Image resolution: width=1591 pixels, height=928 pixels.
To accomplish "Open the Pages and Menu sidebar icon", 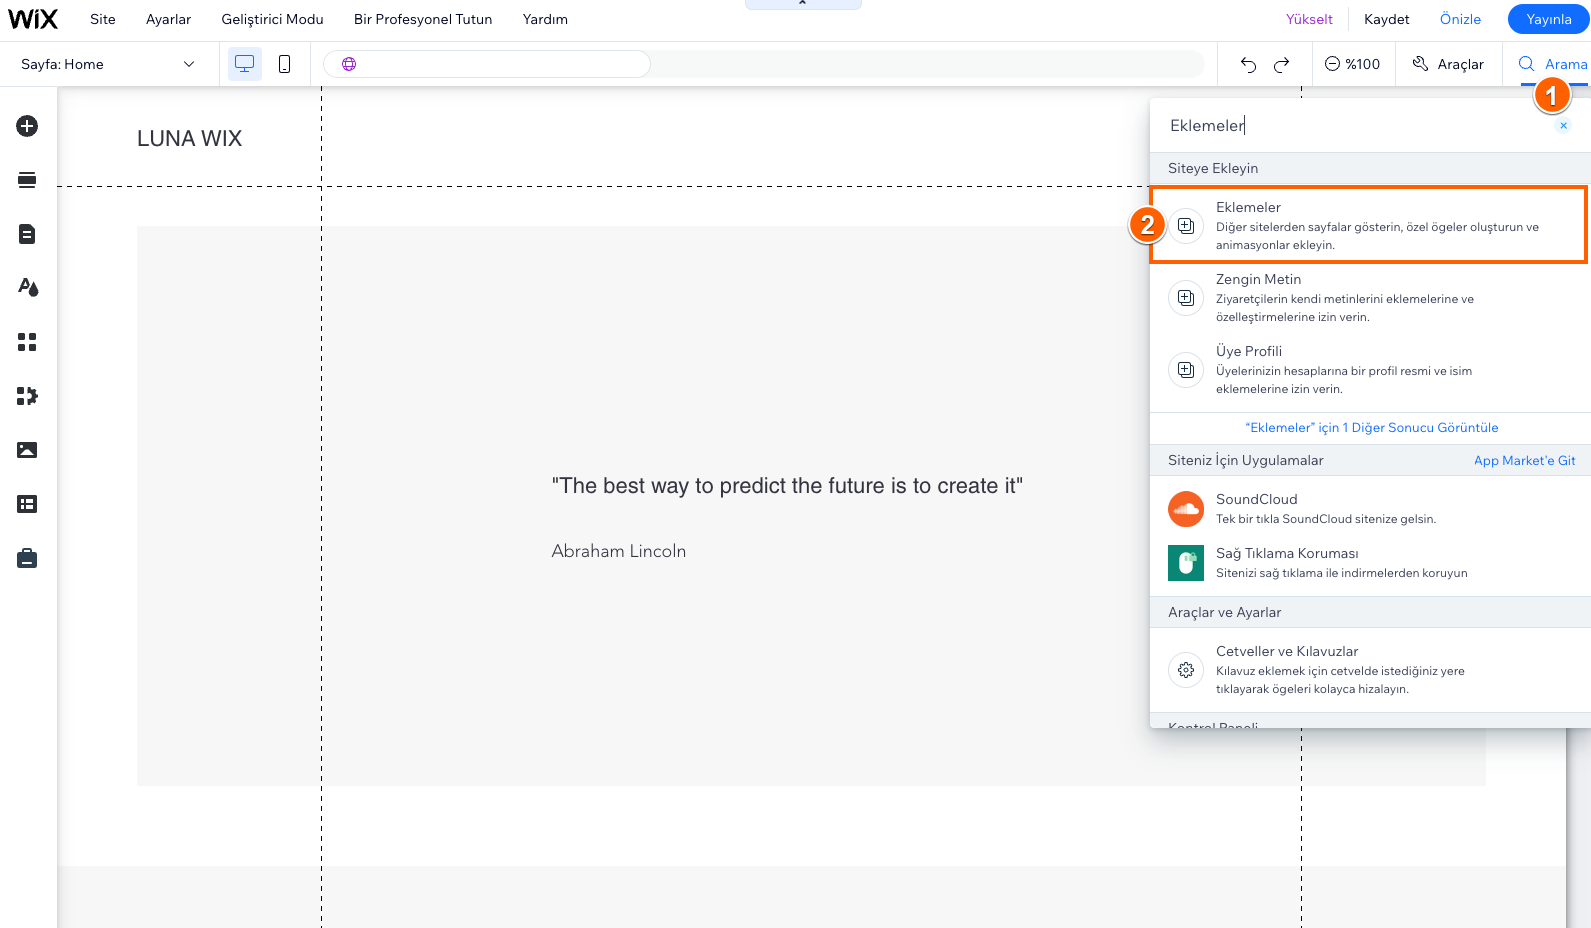I will click(27, 234).
